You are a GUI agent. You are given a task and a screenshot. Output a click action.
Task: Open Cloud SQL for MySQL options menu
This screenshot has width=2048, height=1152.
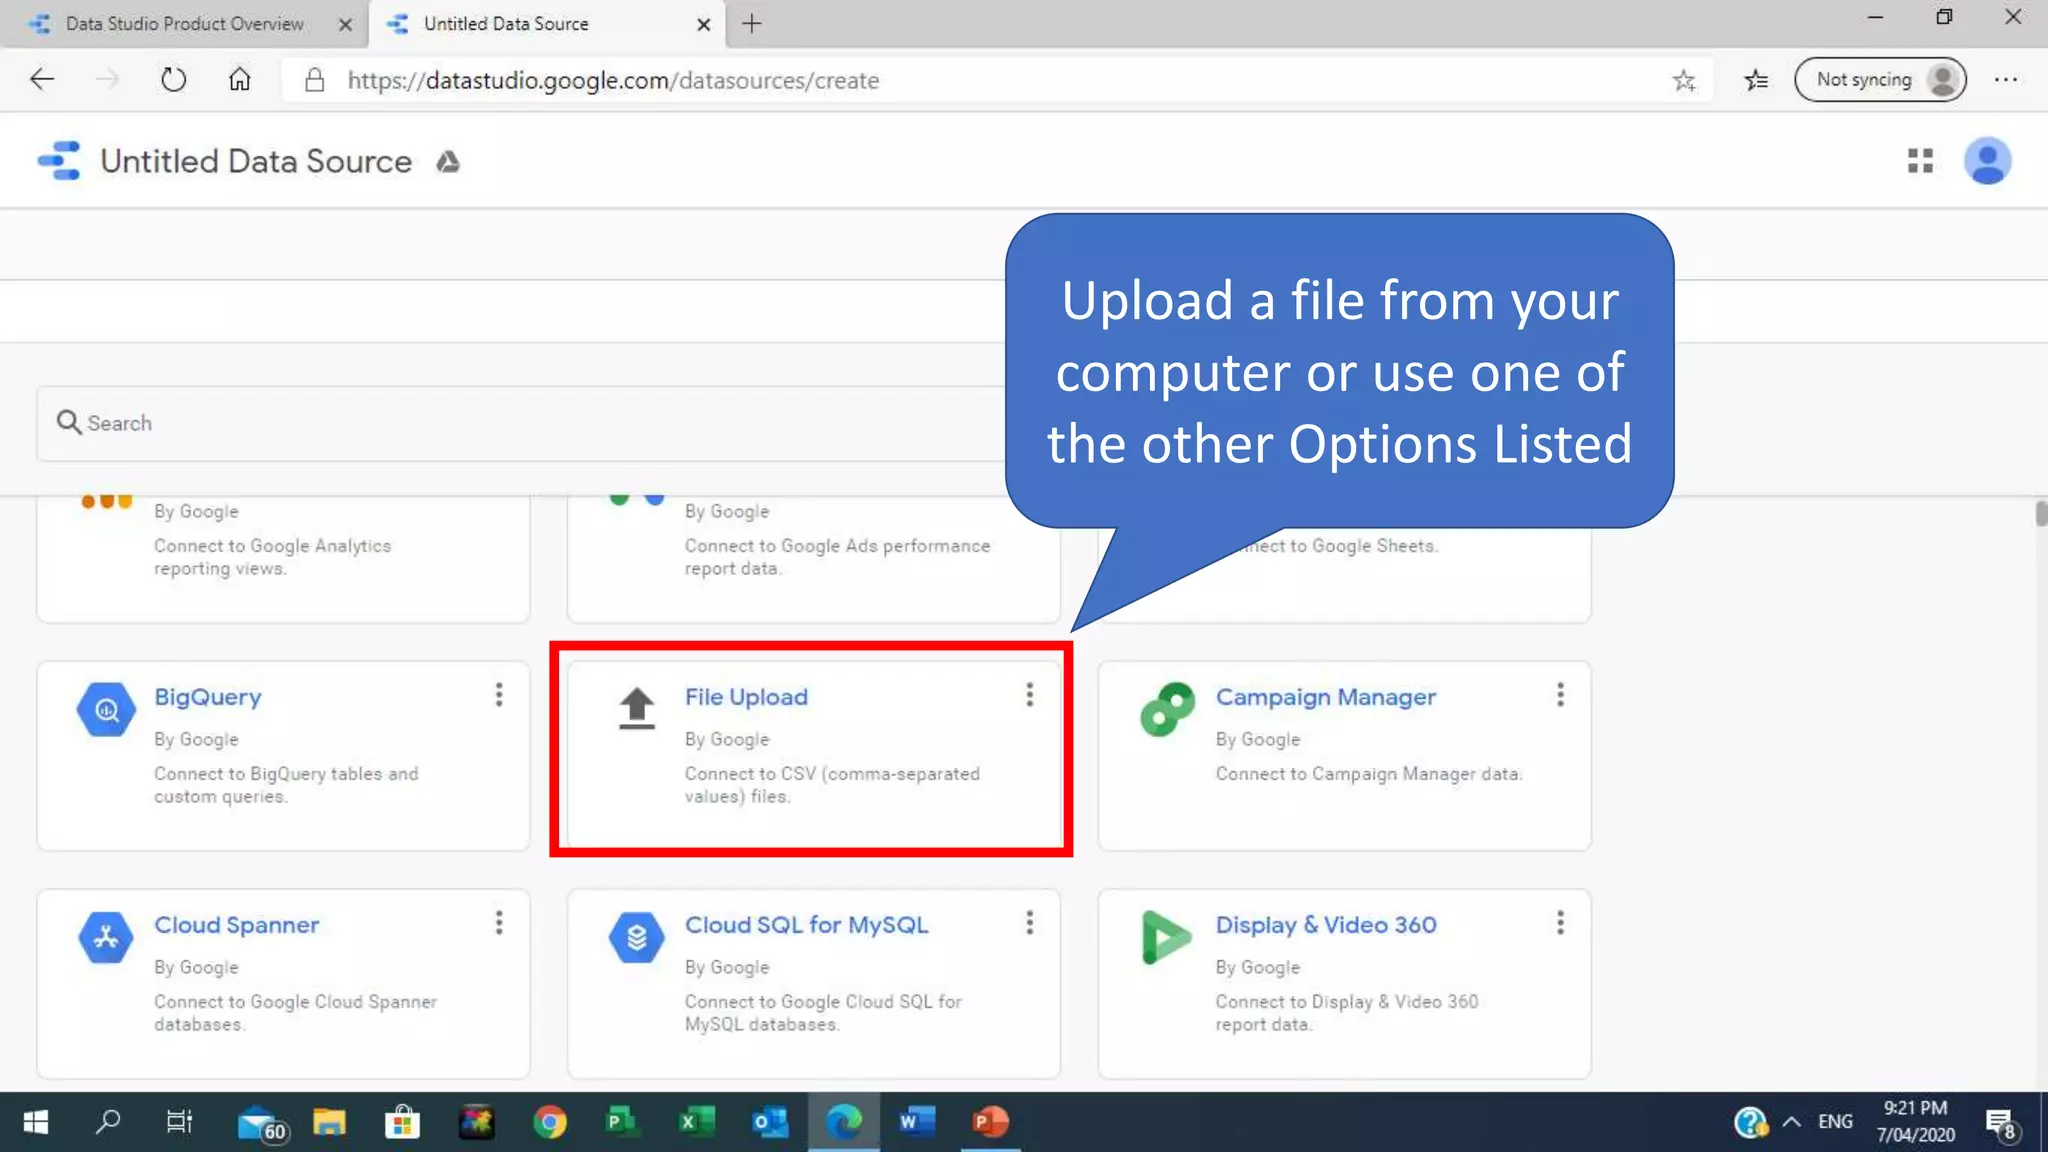pos(1030,923)
